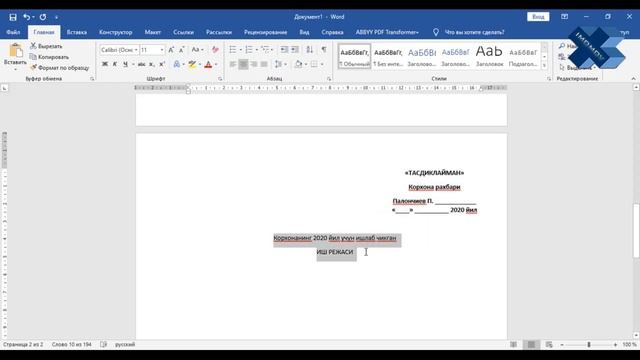Decrease paragraph indent
The height and width of the screenshot is (360, 640).
tap(284, 50)
